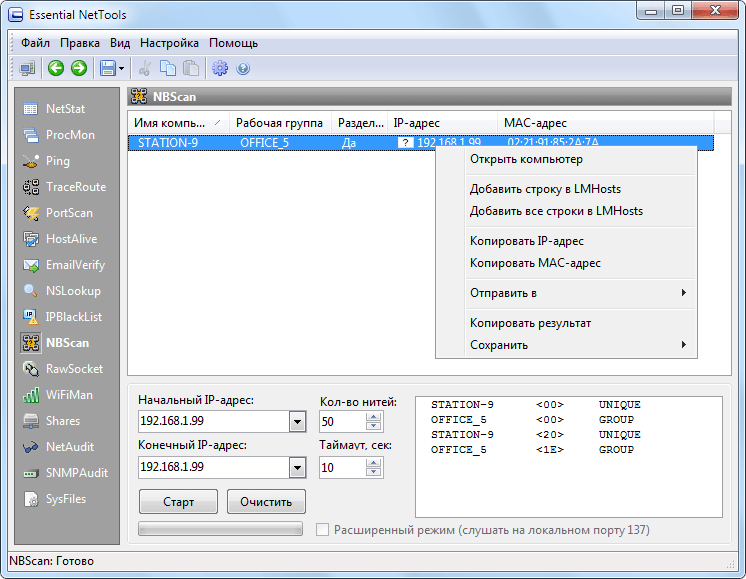Open the TraceRoute tool
Screen dimensions: 746x579
(x=64, y=187)
